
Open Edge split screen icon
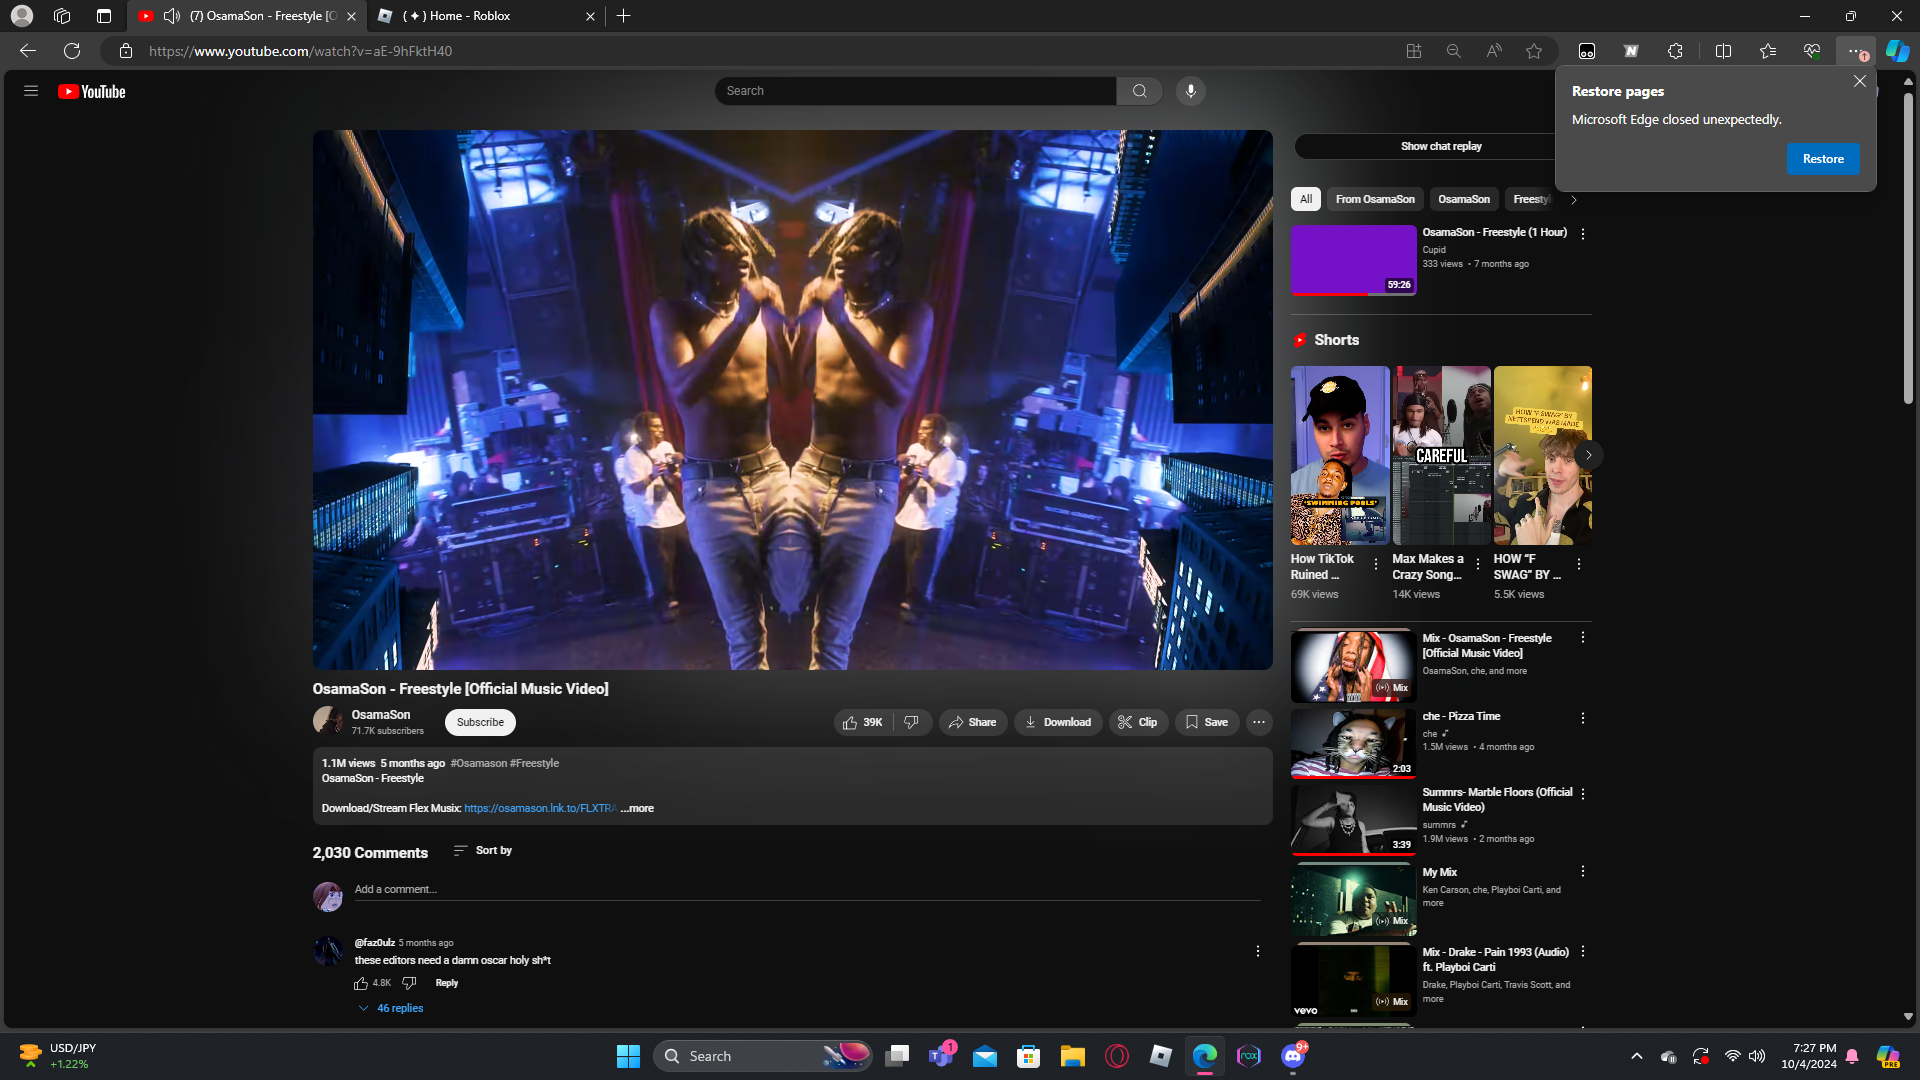coord(1723,51)
